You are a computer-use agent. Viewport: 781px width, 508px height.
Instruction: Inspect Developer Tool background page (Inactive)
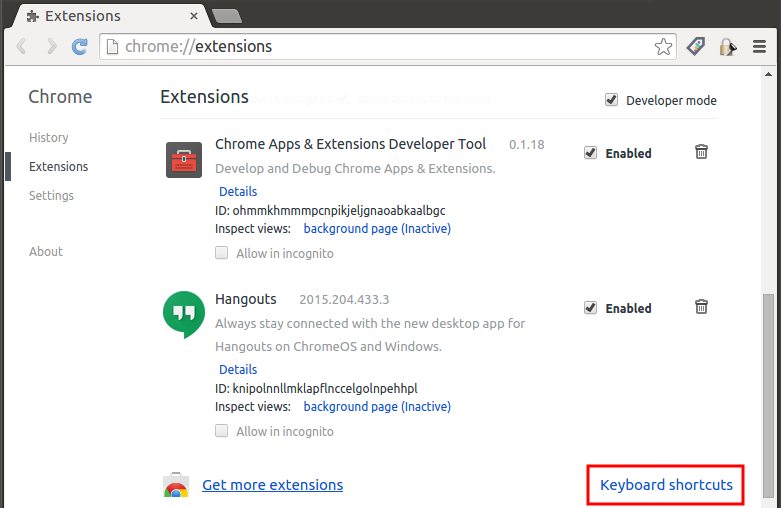tap(377, 229)
